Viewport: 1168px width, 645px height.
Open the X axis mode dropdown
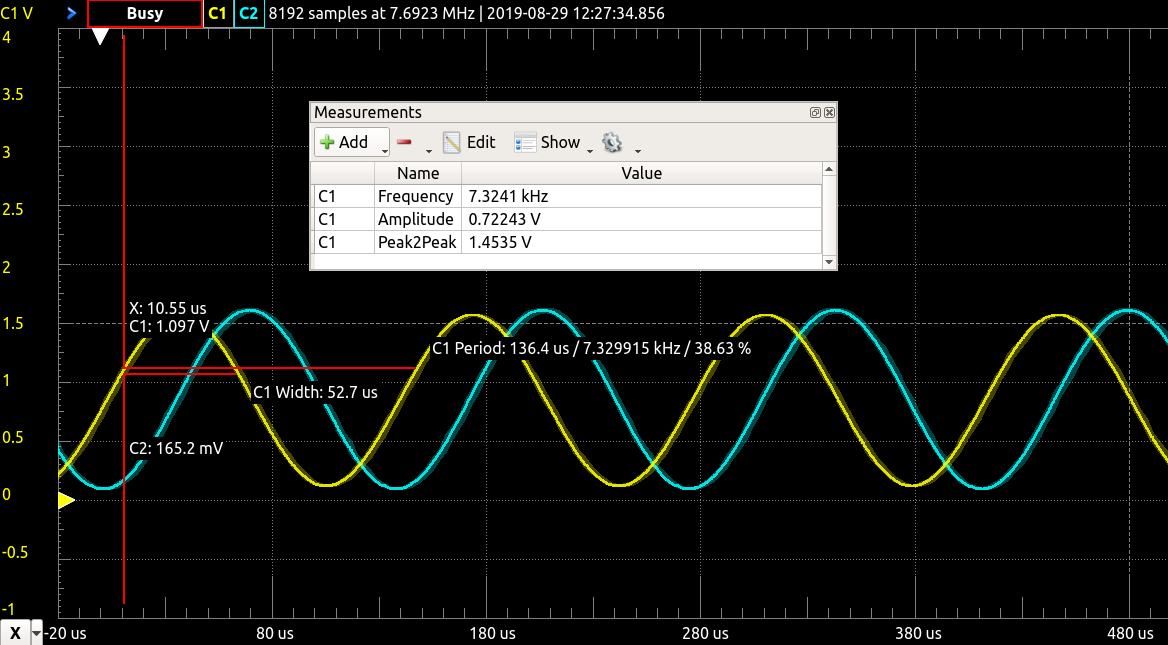(x=36, y=633)
